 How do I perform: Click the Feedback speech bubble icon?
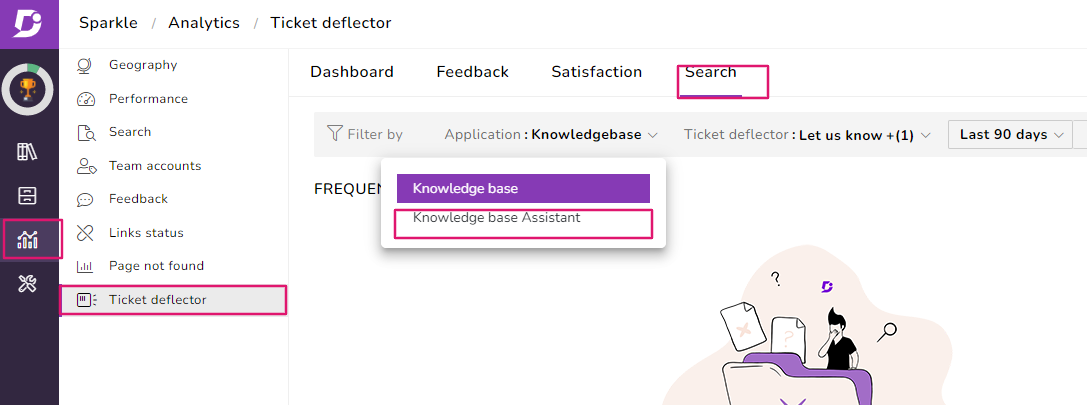tap(85, 200)
